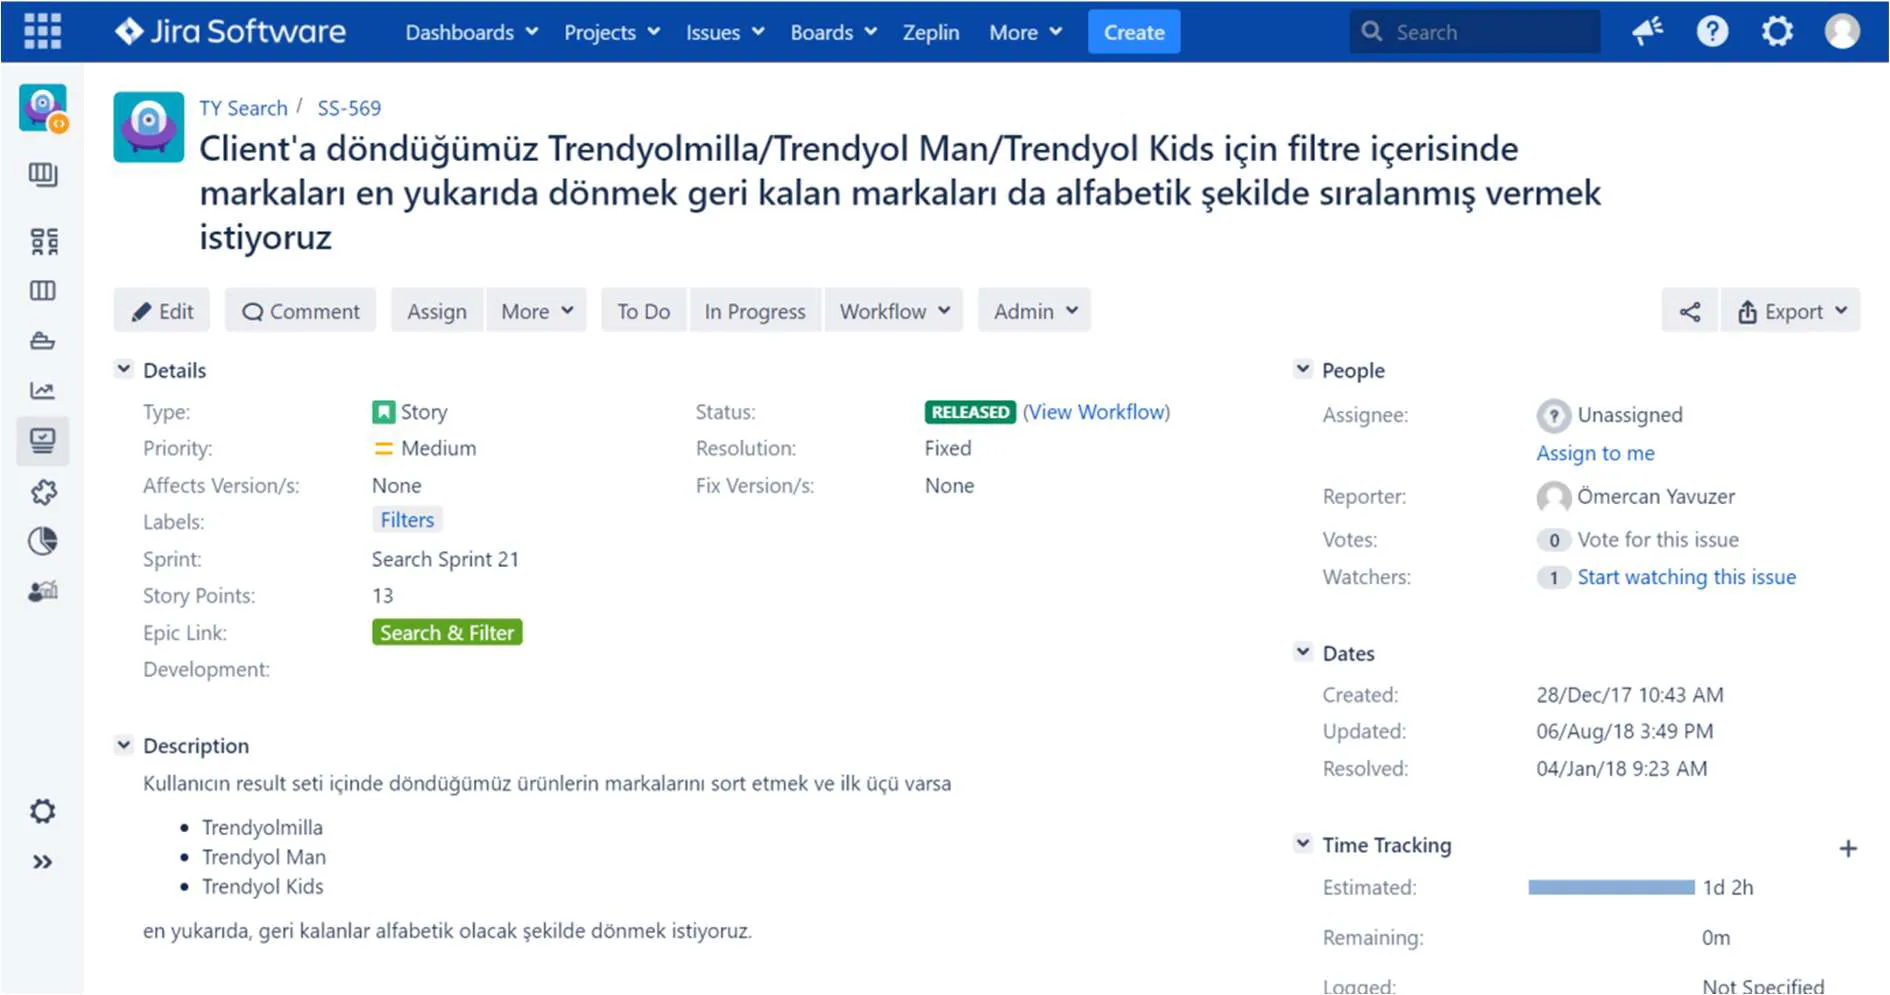Click the View Workflow link
This screenshot has height=995, width=1890.
(1096, 412)
